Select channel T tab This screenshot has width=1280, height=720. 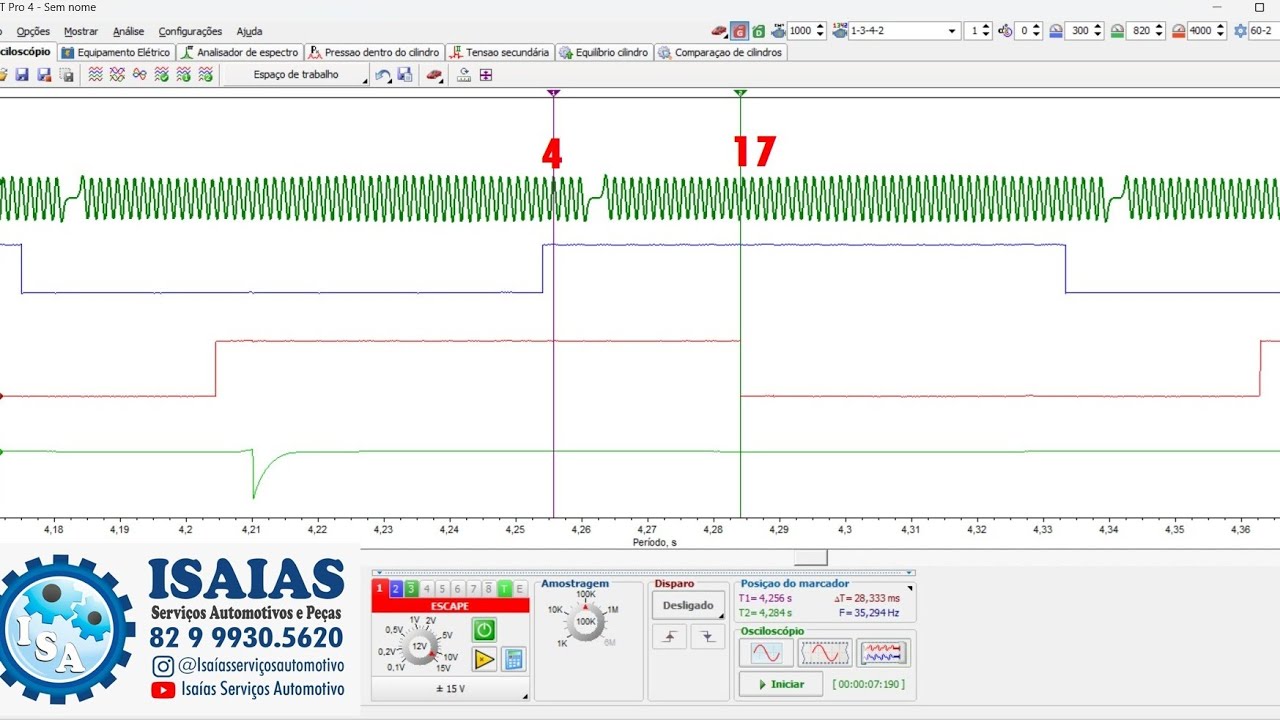tap(505, 589)
